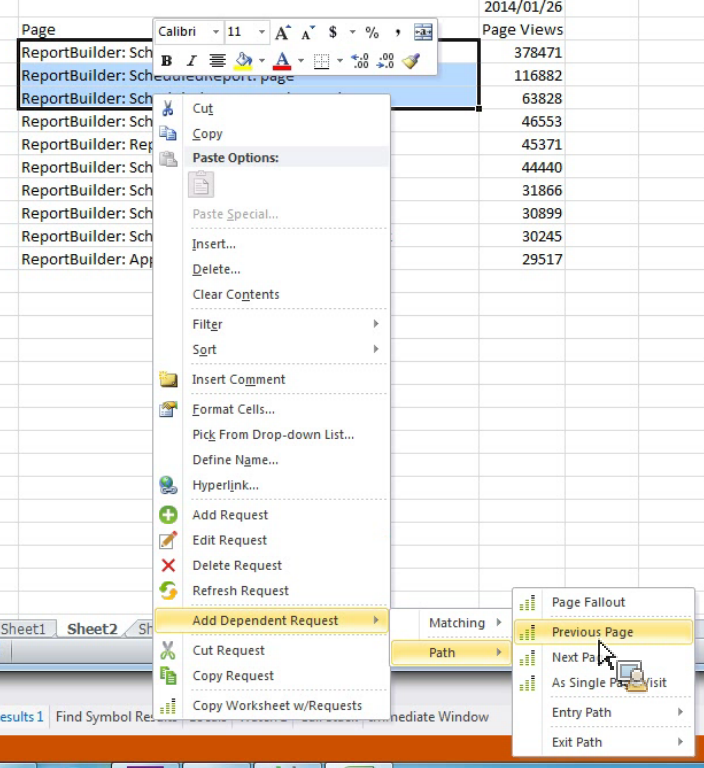Select the Format Painter brush

(x=411, y=61)
